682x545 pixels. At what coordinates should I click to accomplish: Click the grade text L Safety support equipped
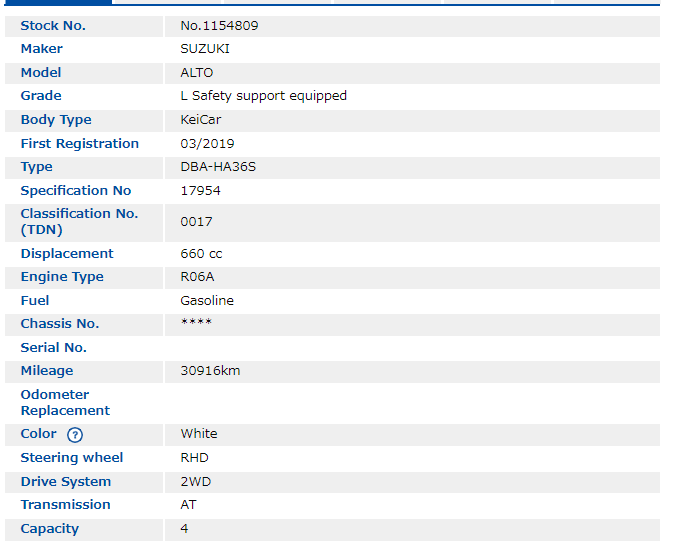click(x=264, y=96)
